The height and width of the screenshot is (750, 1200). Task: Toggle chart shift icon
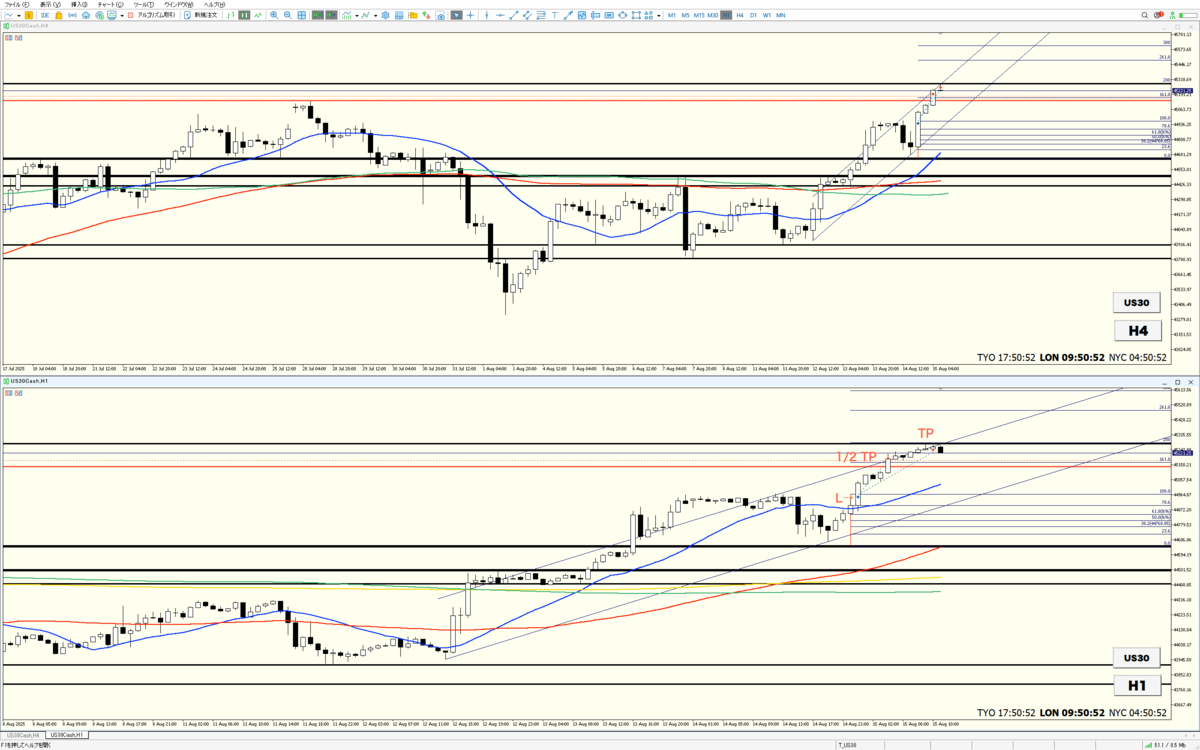tap(331, 15)
